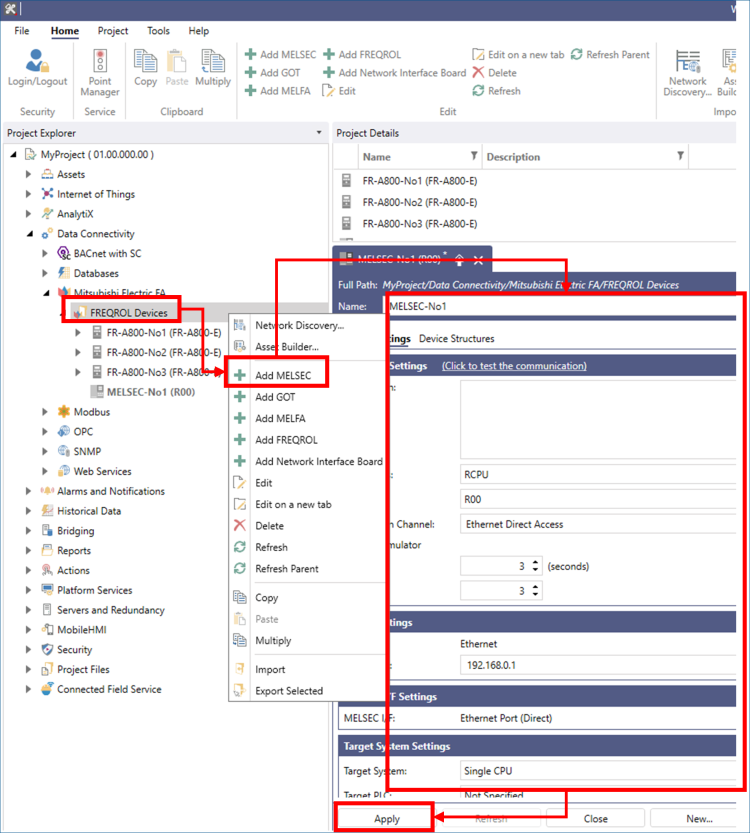Viewport: 750px width, 833px height.
Task: Choose Export Selected in context menu
Action: (x=289, y=691)
